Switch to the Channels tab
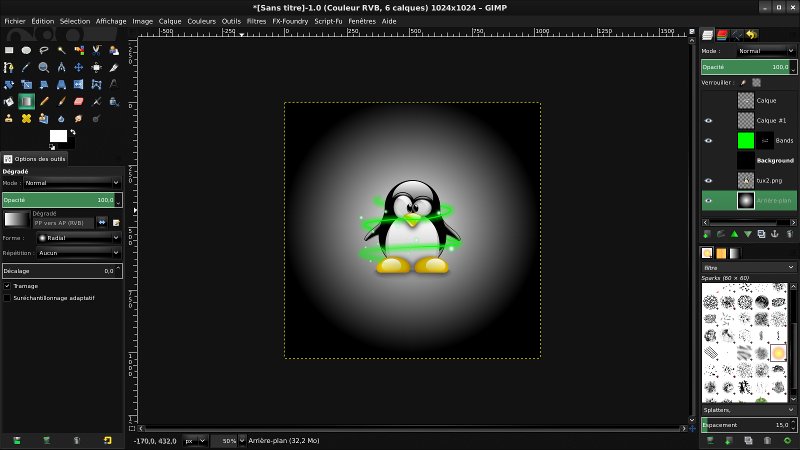Screen dimensions: 800x450 click(721, 35)
